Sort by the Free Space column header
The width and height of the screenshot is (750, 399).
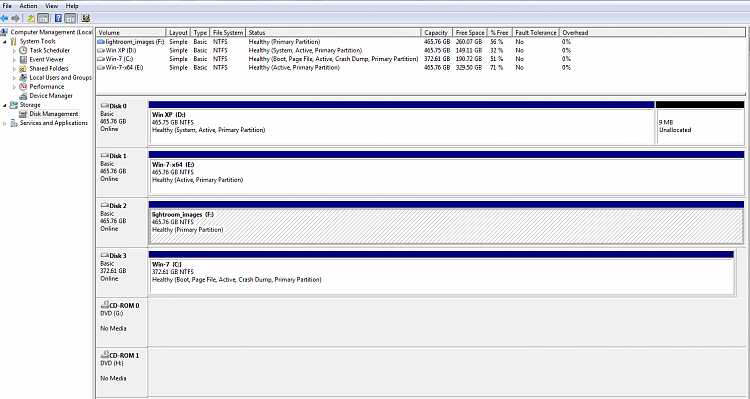point(470,33)
